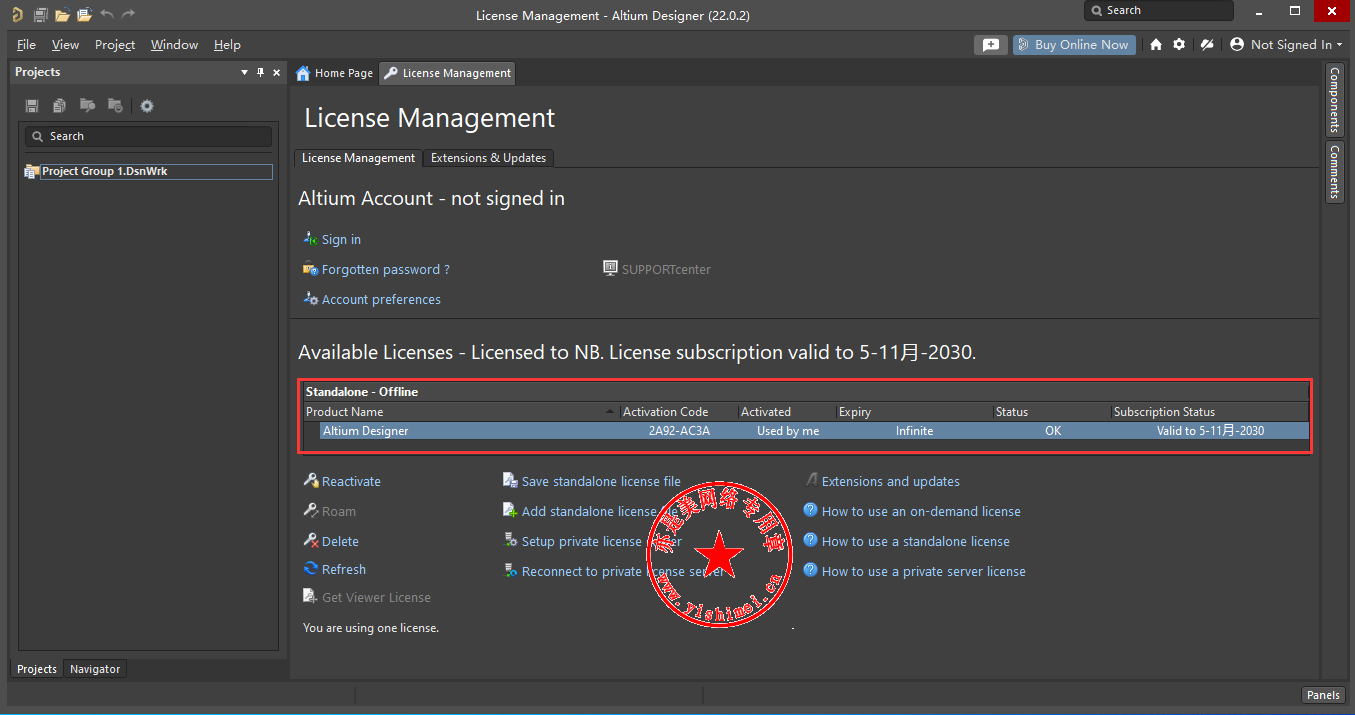Select the Projects tab at panel bottom
The height and width of the screenshot is (715, 1355).
[x=37, y=669]
